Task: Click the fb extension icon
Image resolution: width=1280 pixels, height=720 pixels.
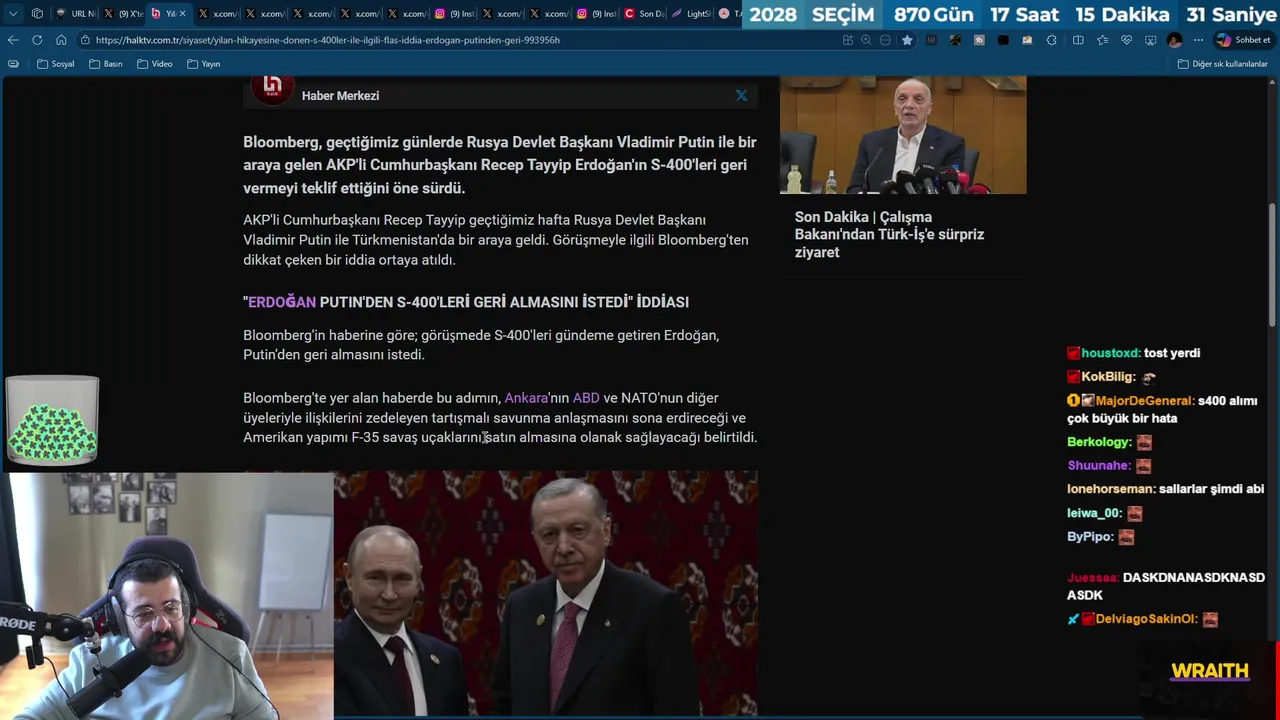Action: click(x=979, y=40)
